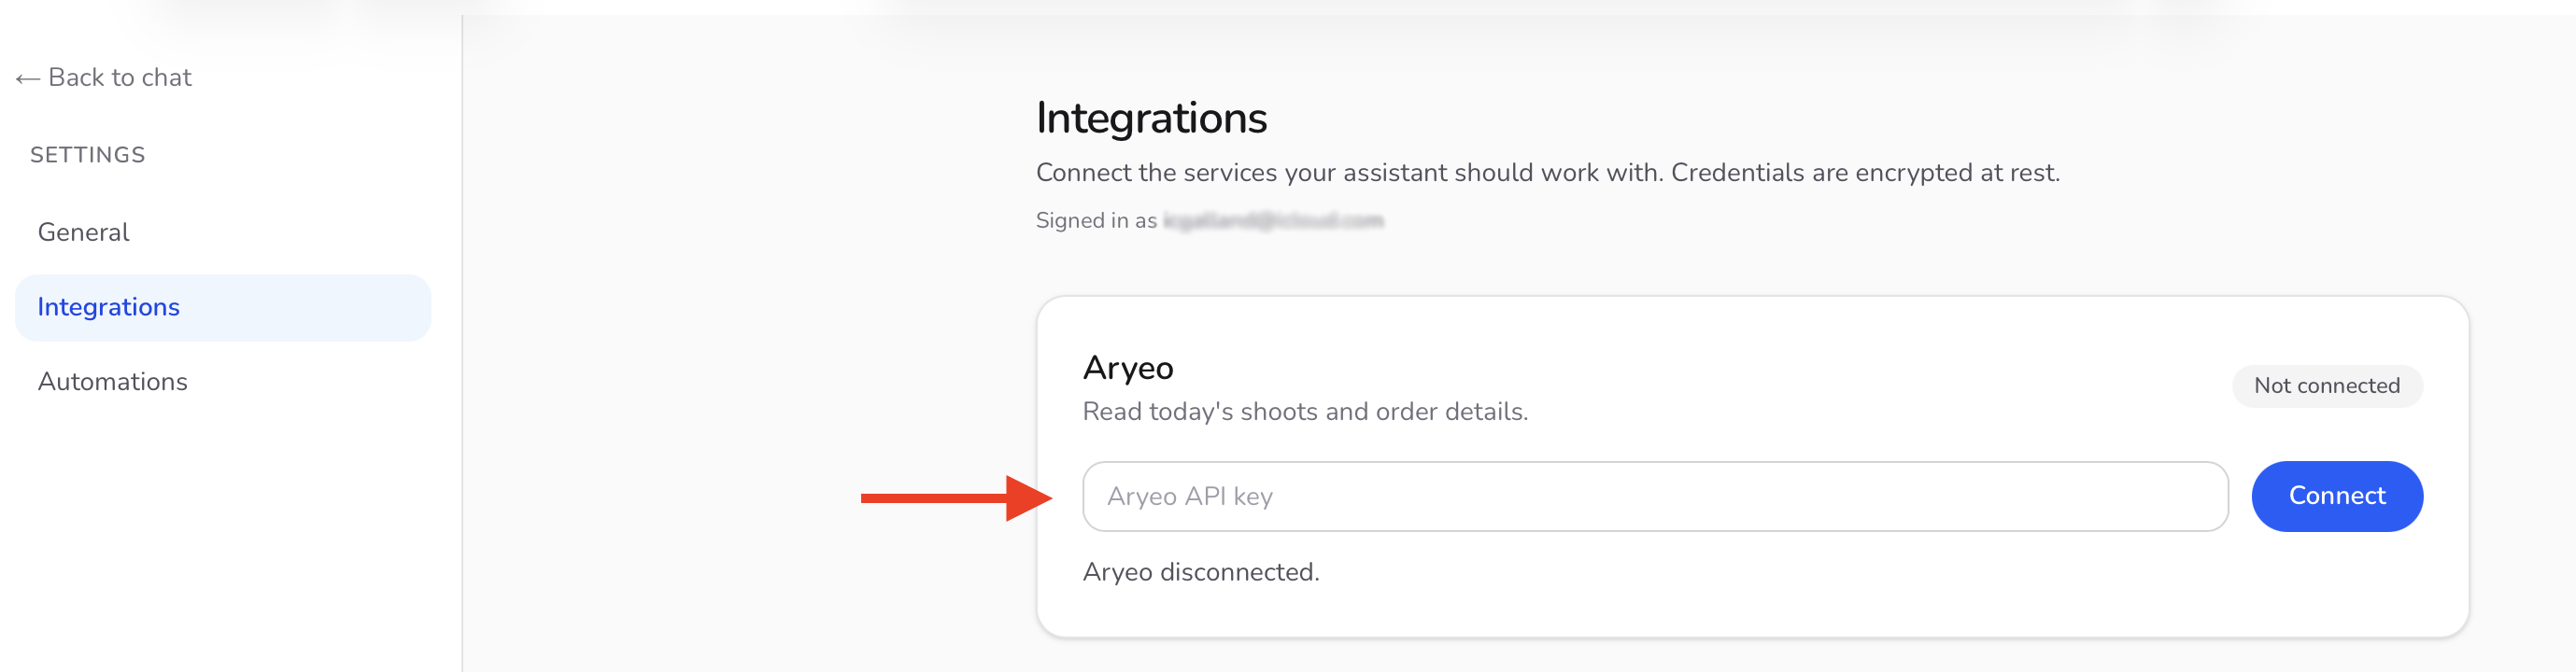Click the Integrations page title
Image resolution: width=2576 pixels, height=672 pixels.
coord(1151,118)
